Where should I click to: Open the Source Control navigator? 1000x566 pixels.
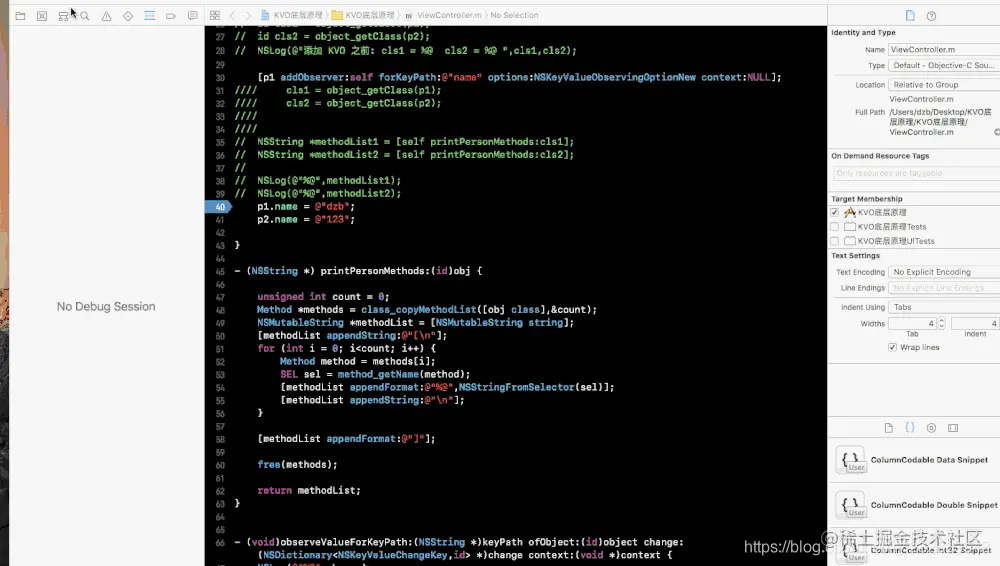(x=42, y=16)
